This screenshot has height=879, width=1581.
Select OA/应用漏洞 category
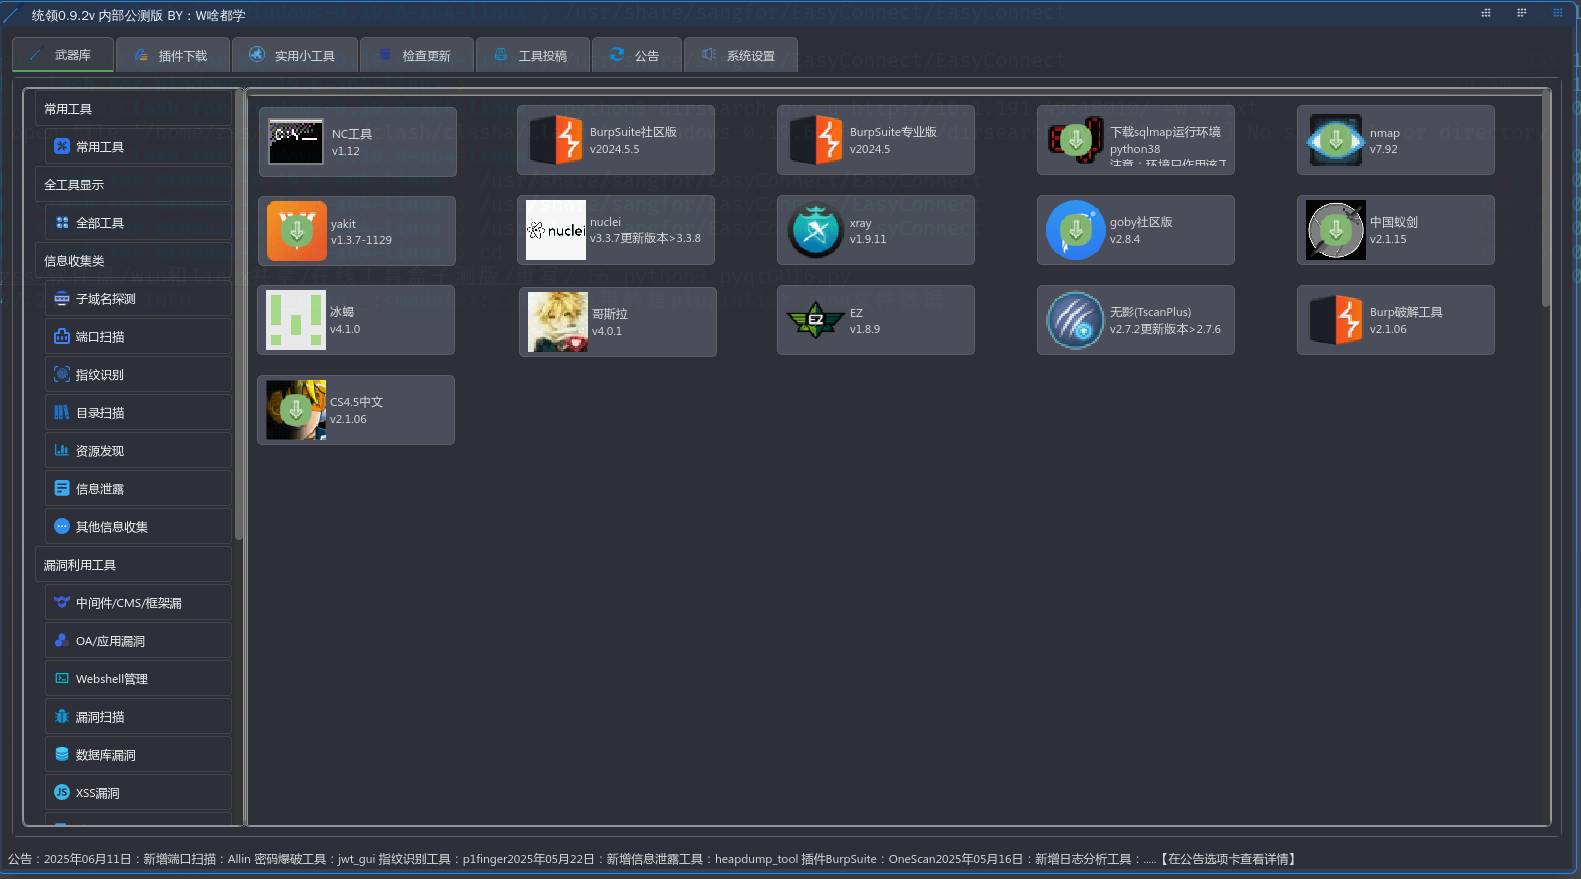[138, 641]
